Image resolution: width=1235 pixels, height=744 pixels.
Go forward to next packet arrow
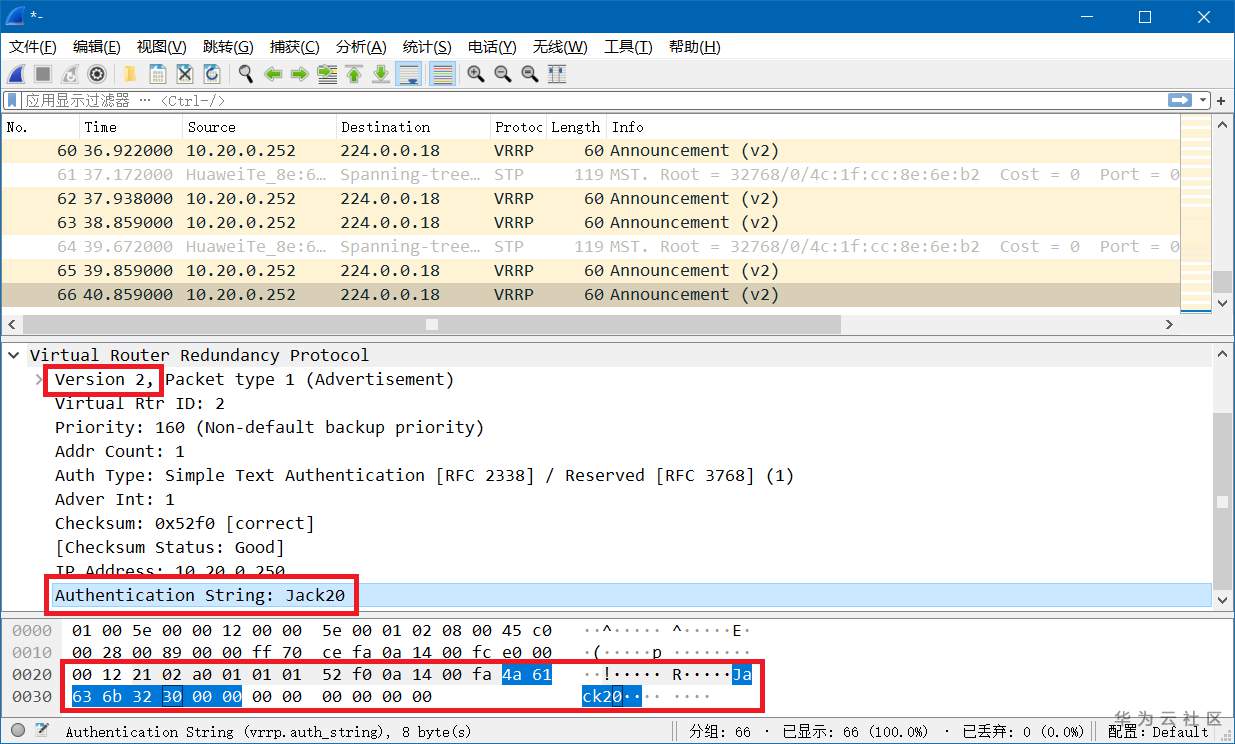299,74
